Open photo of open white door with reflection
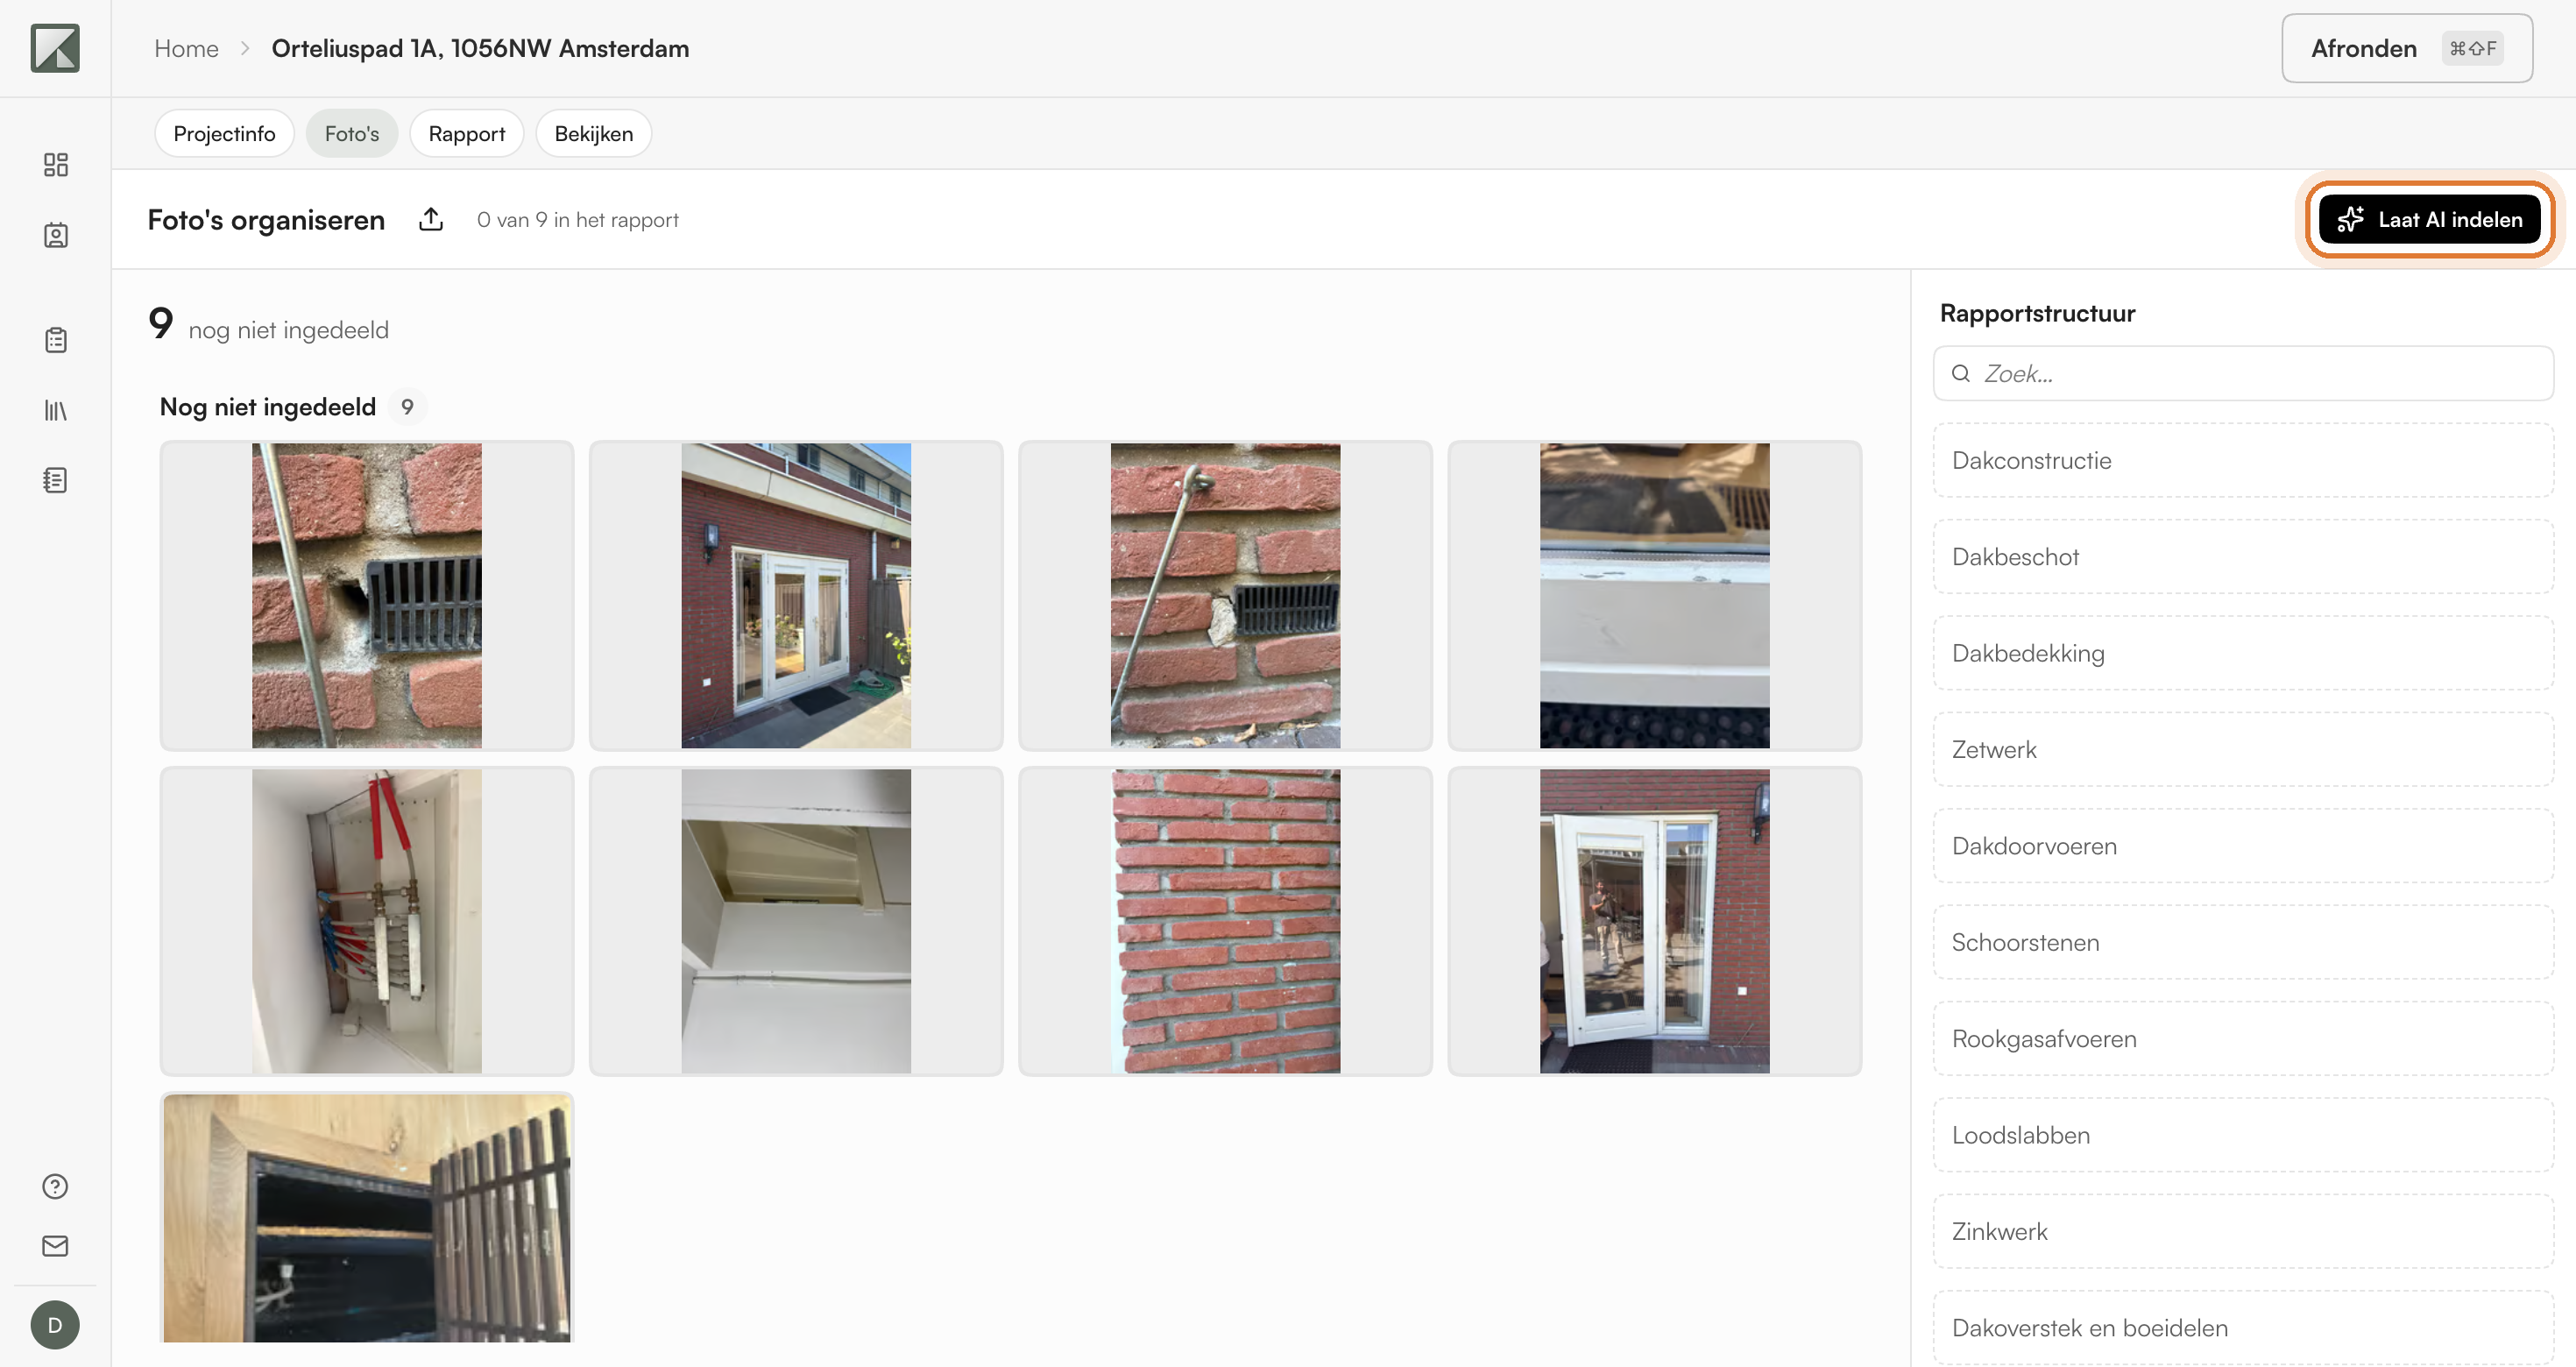This screenshot has height=1367, width=2576. point(1655,921)
